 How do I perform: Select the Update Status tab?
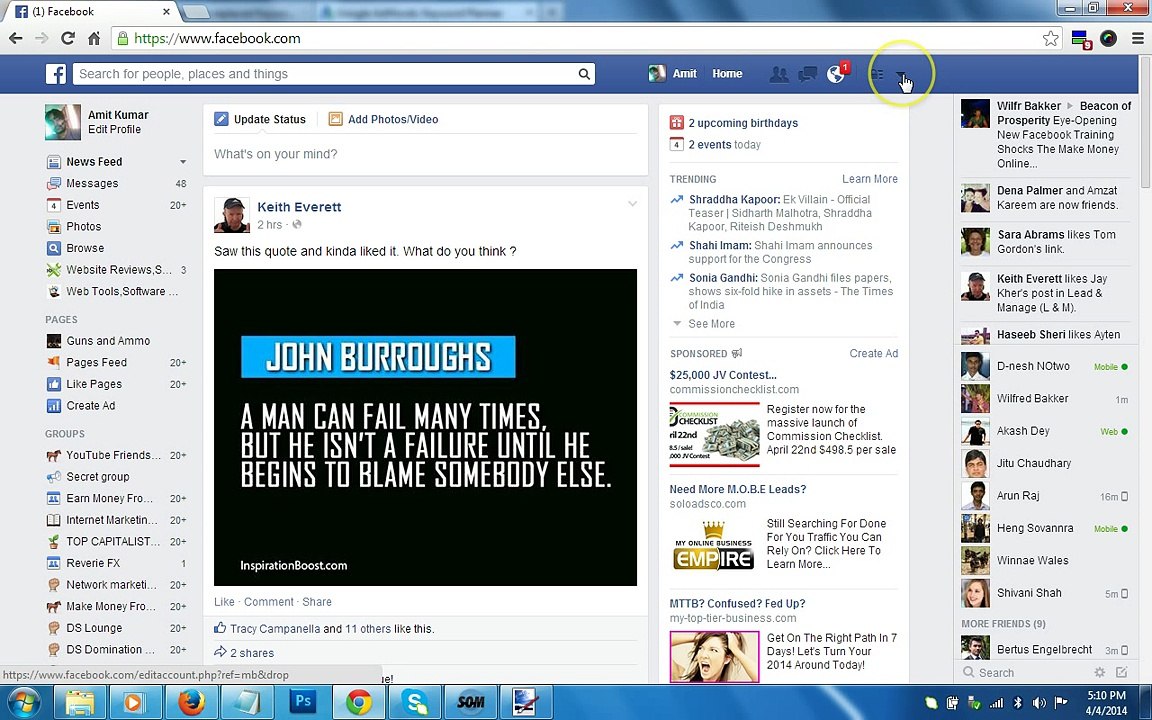coord(260,119)
